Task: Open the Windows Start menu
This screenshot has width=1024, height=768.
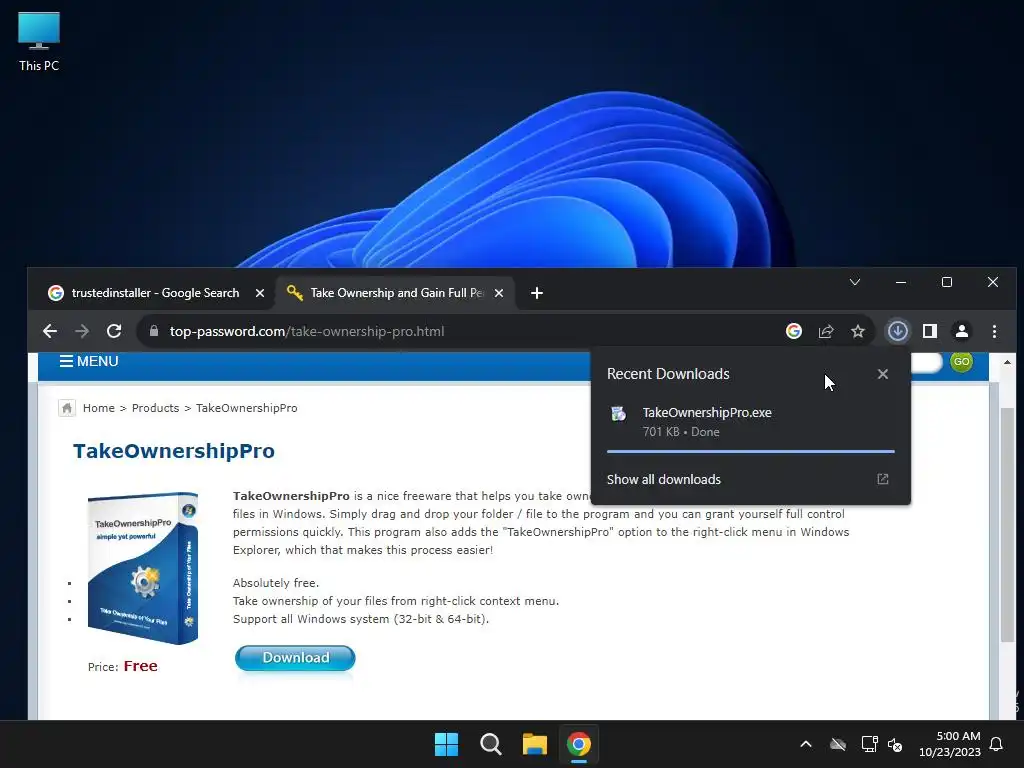Action: pos(447,744)
